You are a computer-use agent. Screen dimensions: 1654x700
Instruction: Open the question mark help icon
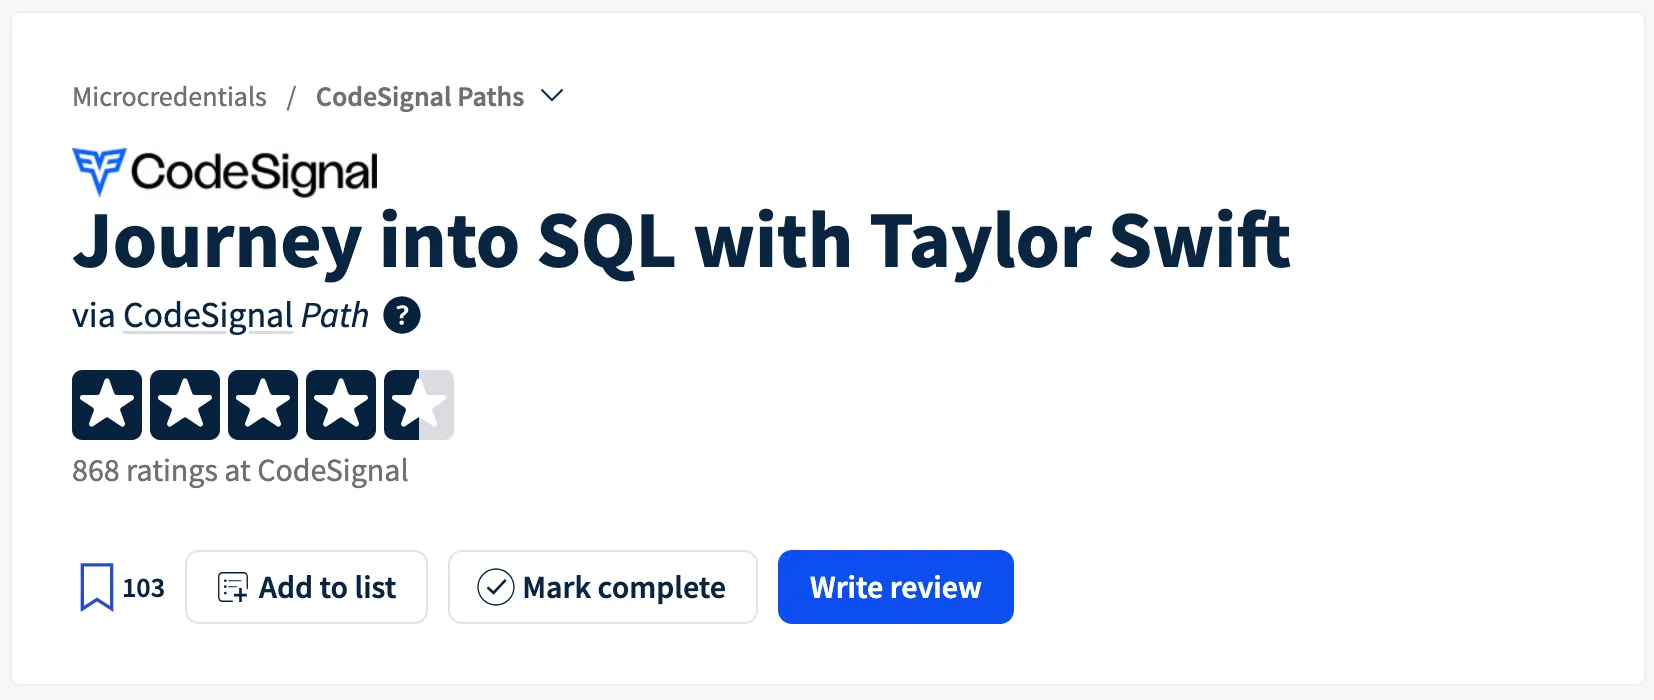402,315
